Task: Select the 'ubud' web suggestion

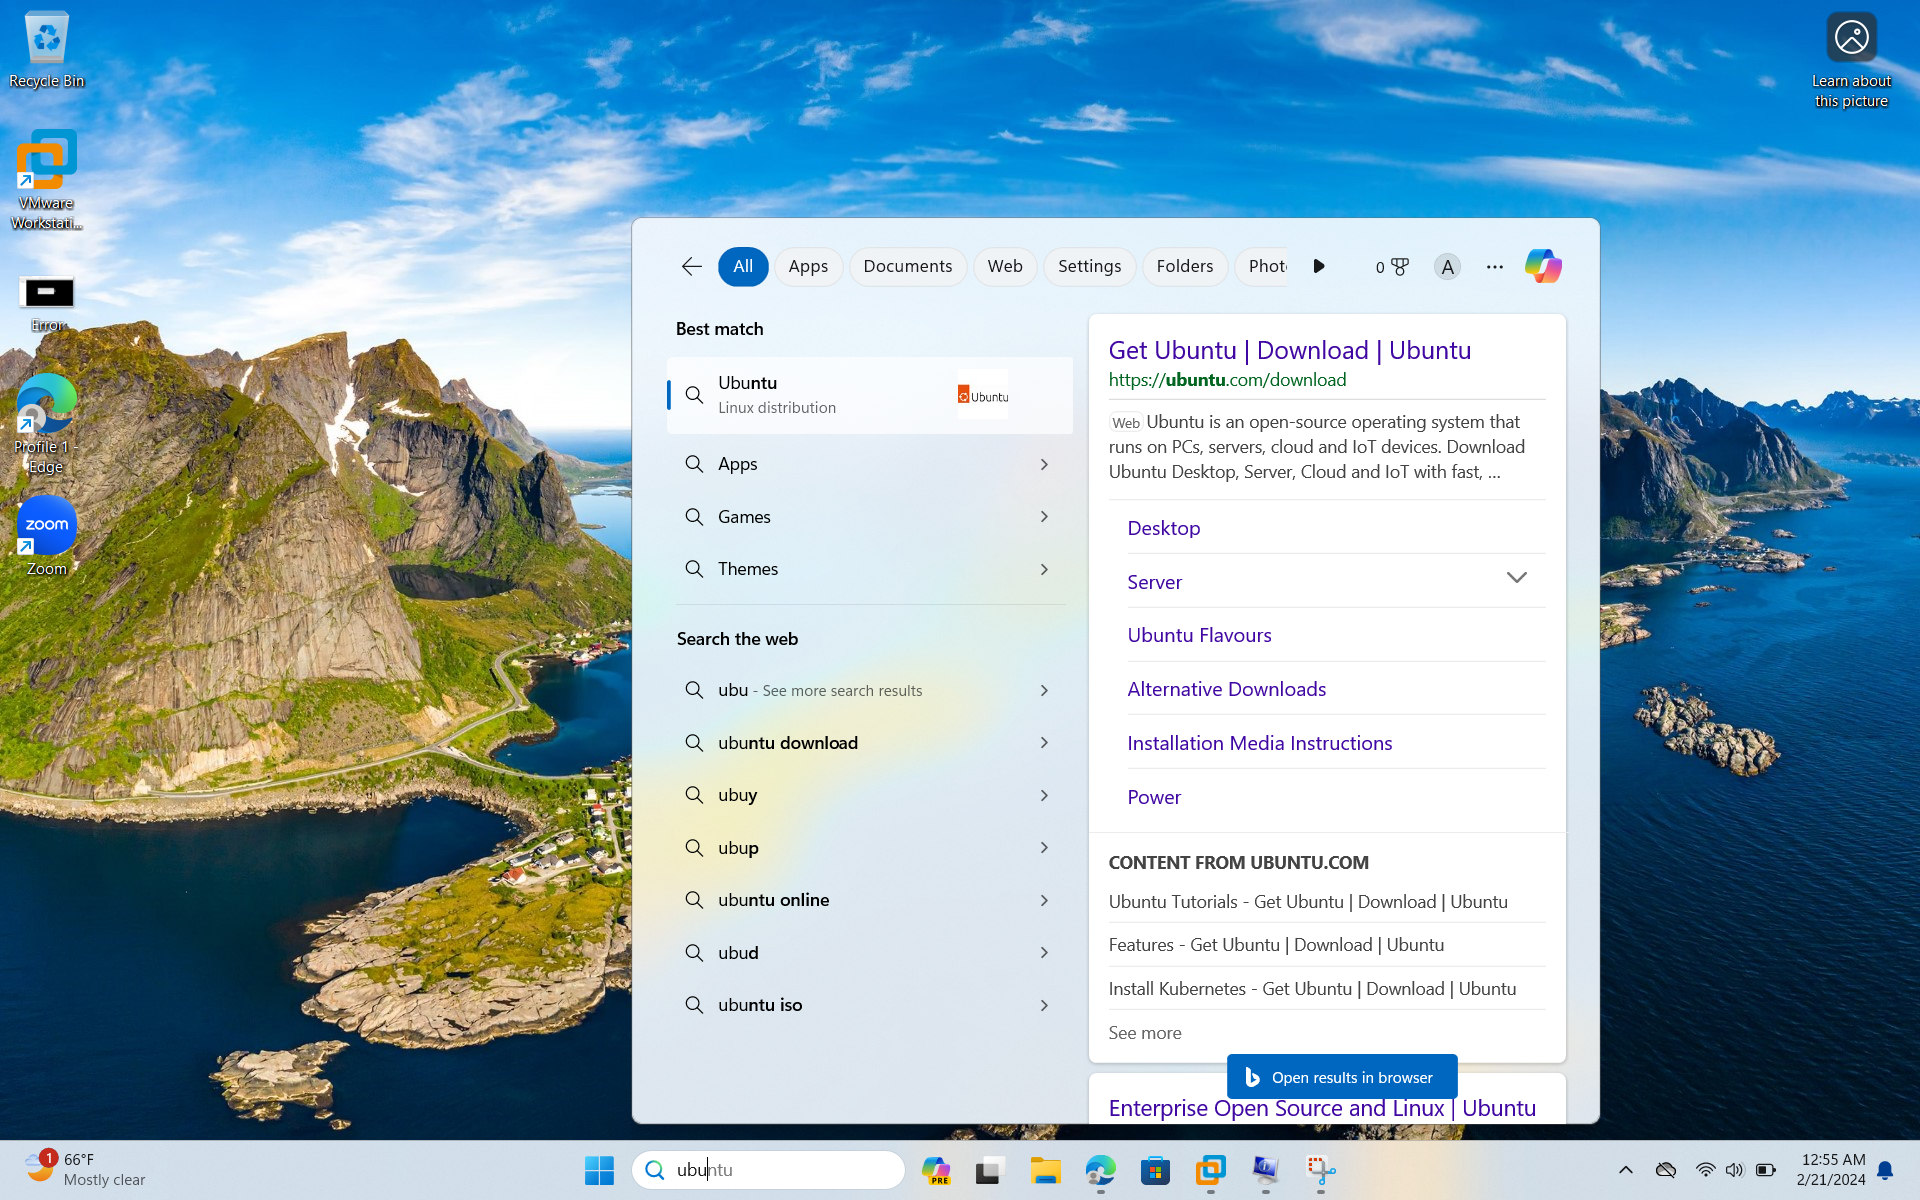Action: [869, 953]
